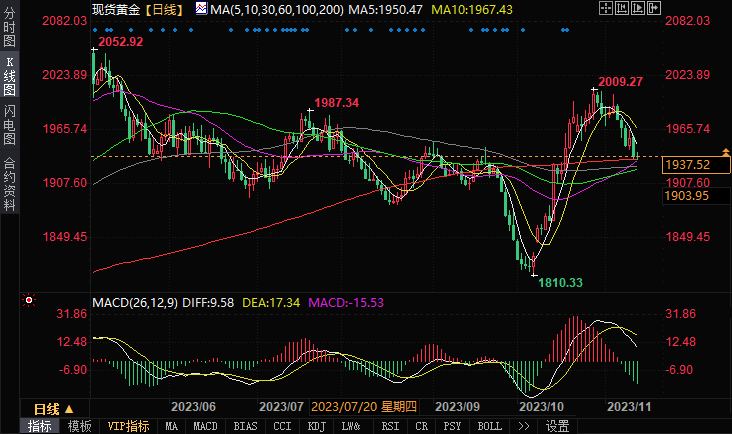Apply the PSY indicator
The height and width of the screenshot is (434, 732).
pos(452,426)
